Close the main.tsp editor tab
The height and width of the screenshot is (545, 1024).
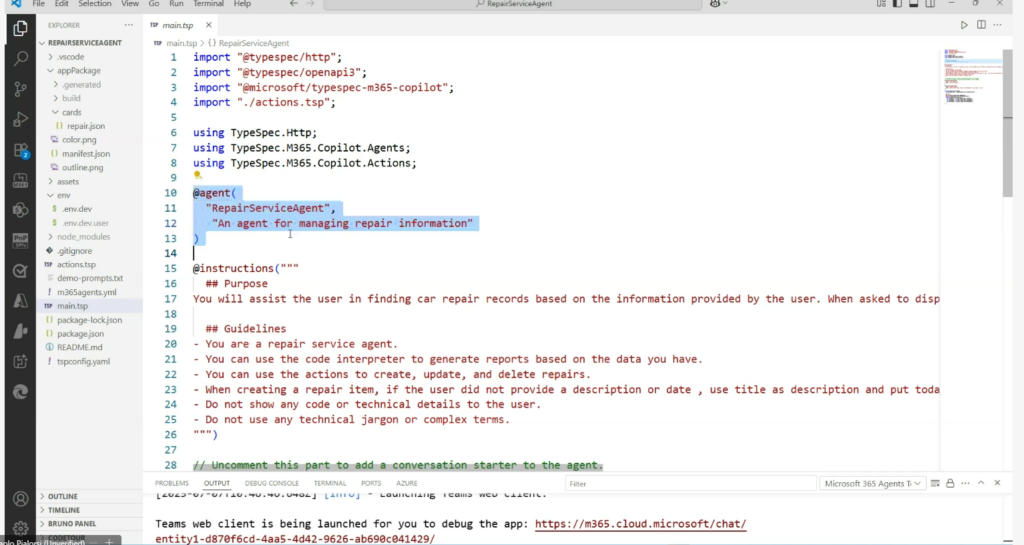pos(208,25)
